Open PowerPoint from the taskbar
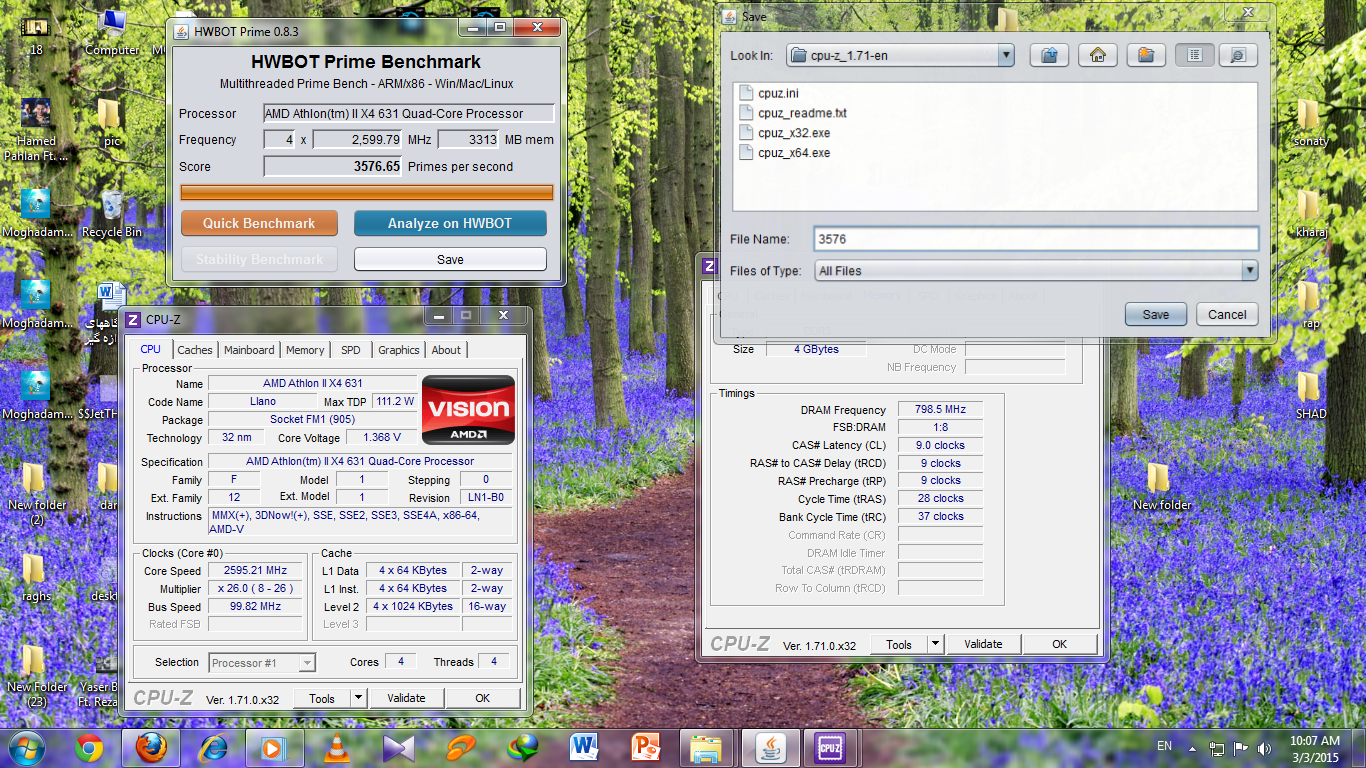 [646, 748]
